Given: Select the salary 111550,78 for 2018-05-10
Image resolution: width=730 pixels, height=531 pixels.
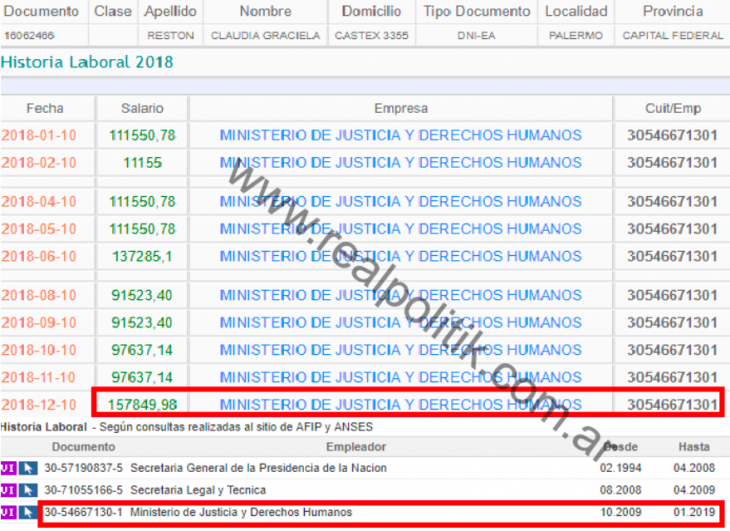Looking at the screenshot, I should (142, 229).
